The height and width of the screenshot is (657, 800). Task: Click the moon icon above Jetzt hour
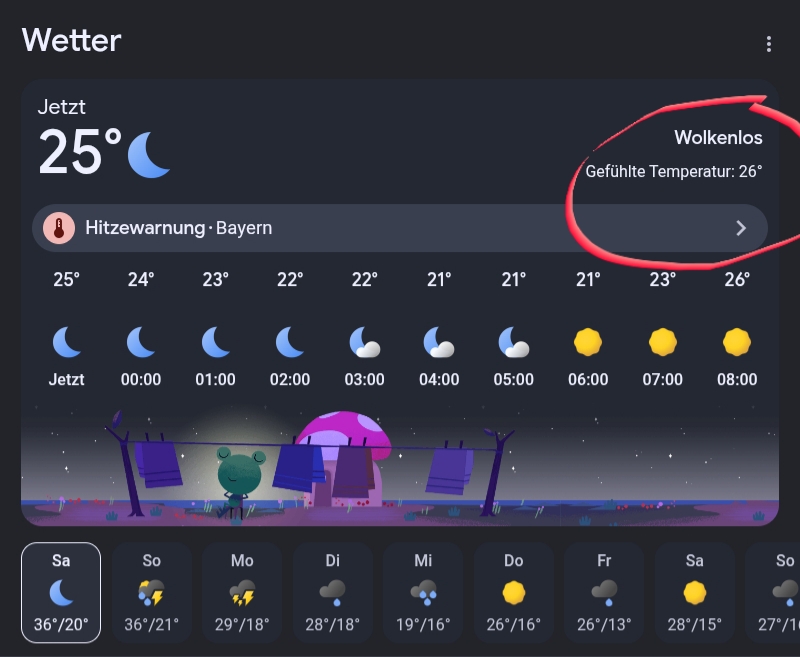coord(67,342)
